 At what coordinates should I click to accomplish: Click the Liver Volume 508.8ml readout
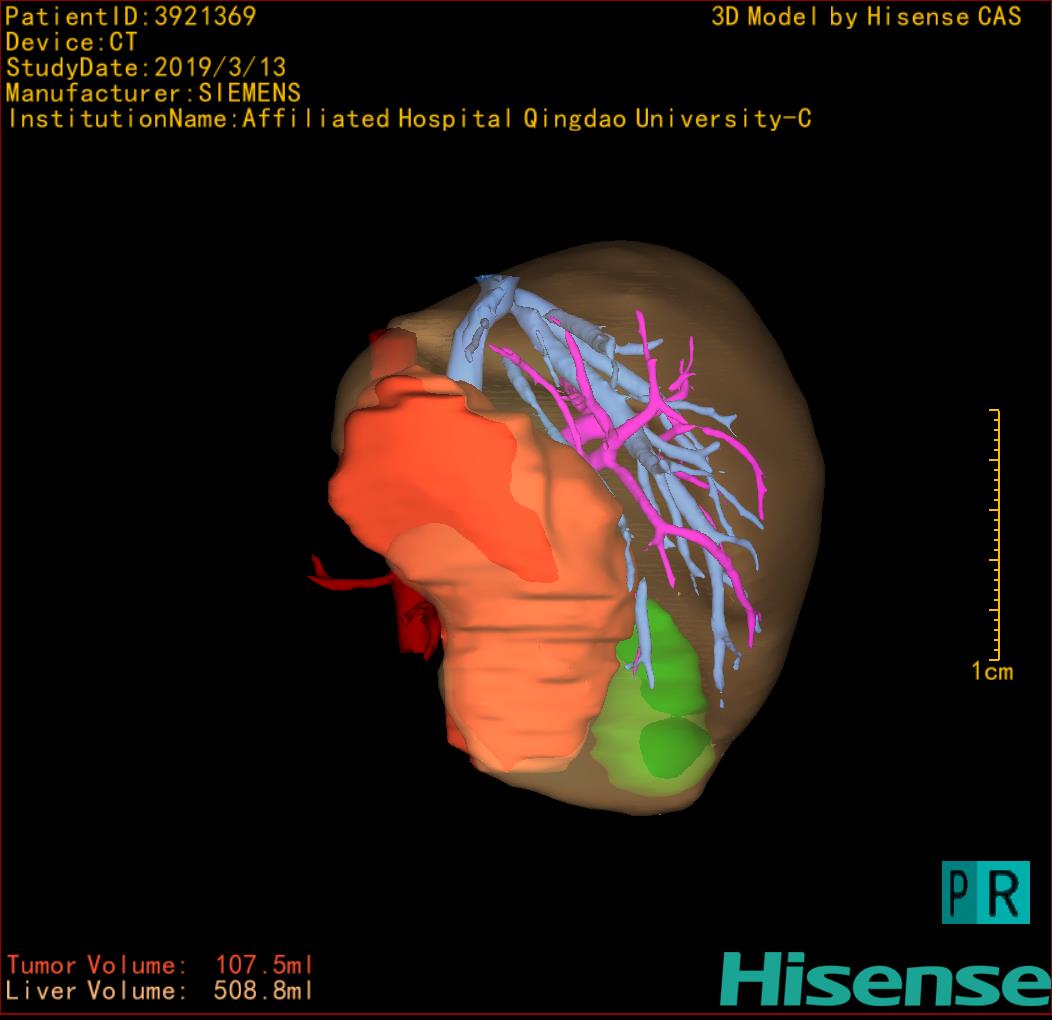[x=160, y=992]
